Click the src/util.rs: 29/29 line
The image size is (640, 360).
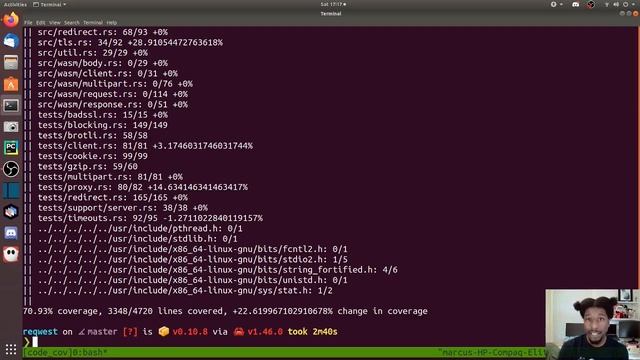point(93,53)
